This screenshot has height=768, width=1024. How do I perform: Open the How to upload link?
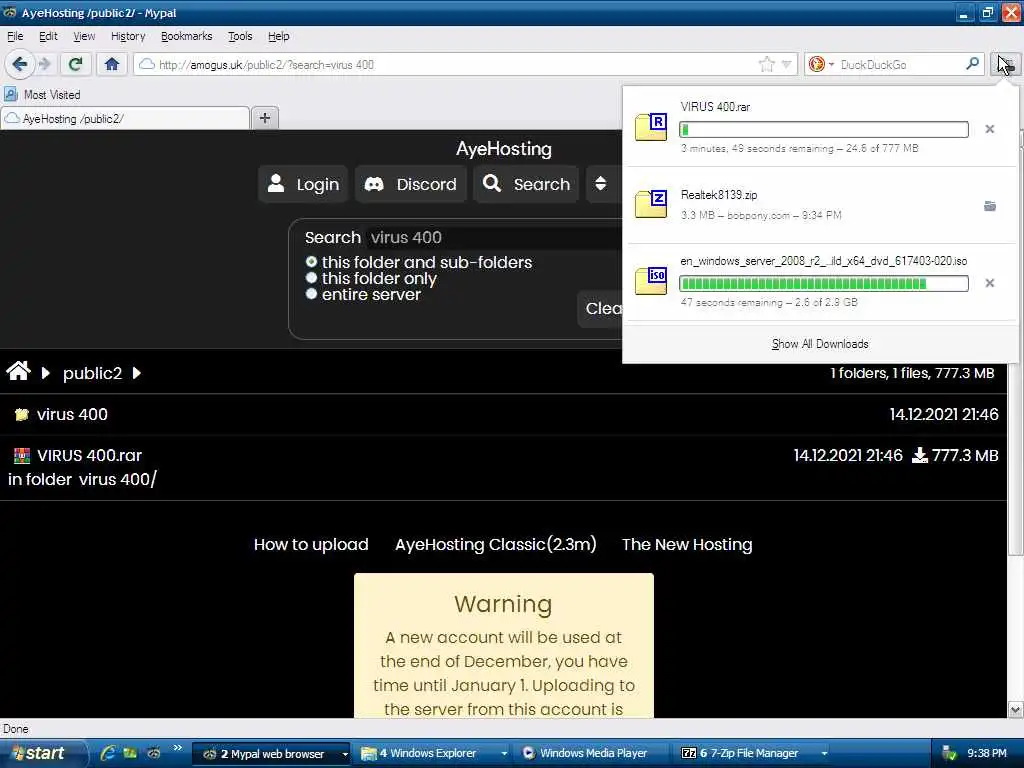click(311, 544)
